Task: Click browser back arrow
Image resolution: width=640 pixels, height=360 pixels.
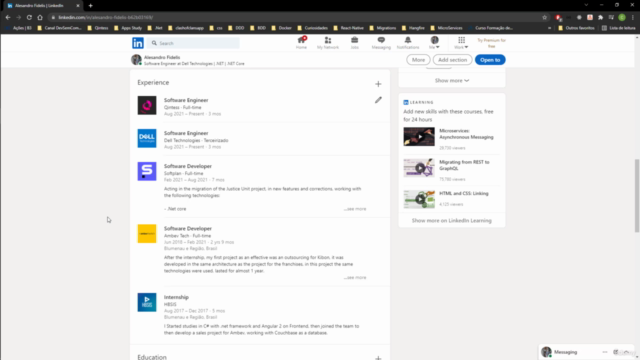Action: (x=8, y=18)
